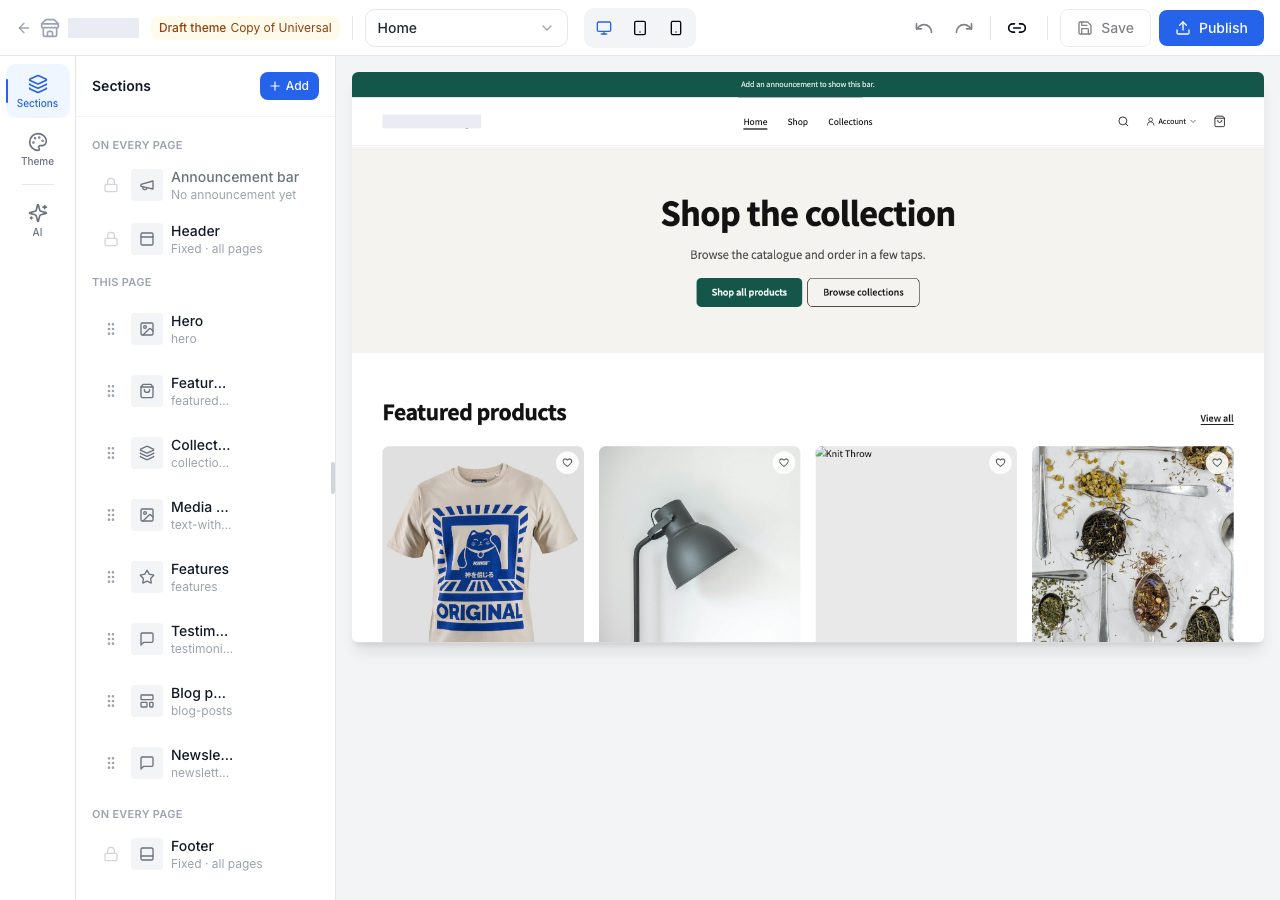Click the Save button

tap(1105, 28)
